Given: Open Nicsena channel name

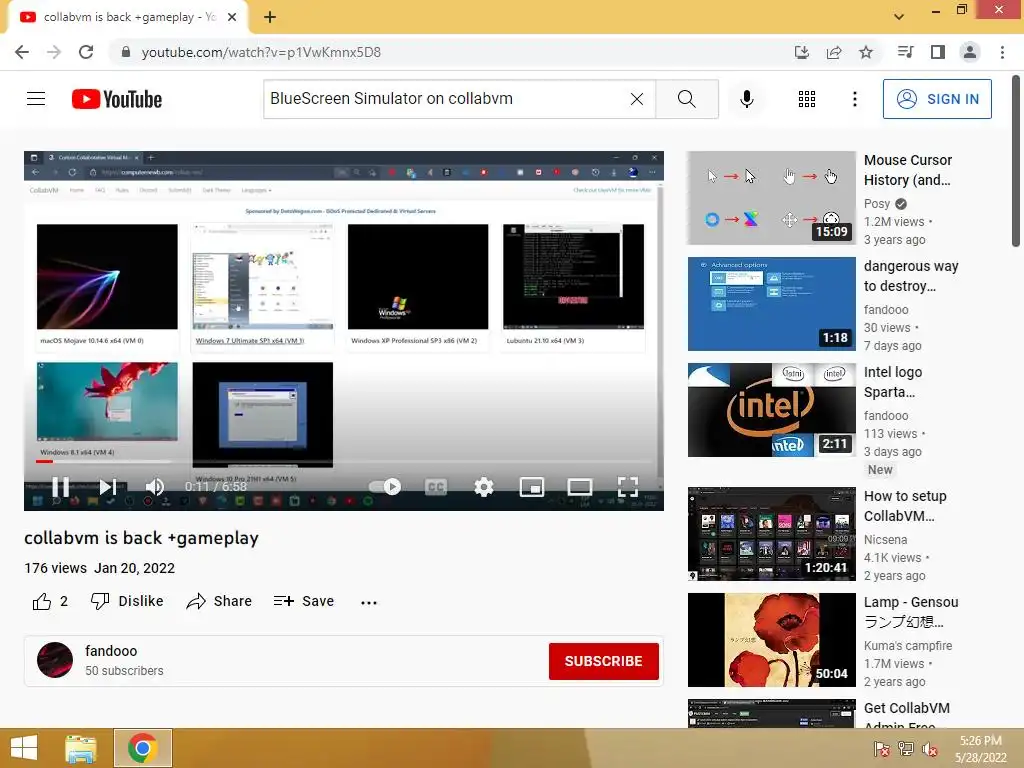Looking at the screenshot, I should 886,539.
